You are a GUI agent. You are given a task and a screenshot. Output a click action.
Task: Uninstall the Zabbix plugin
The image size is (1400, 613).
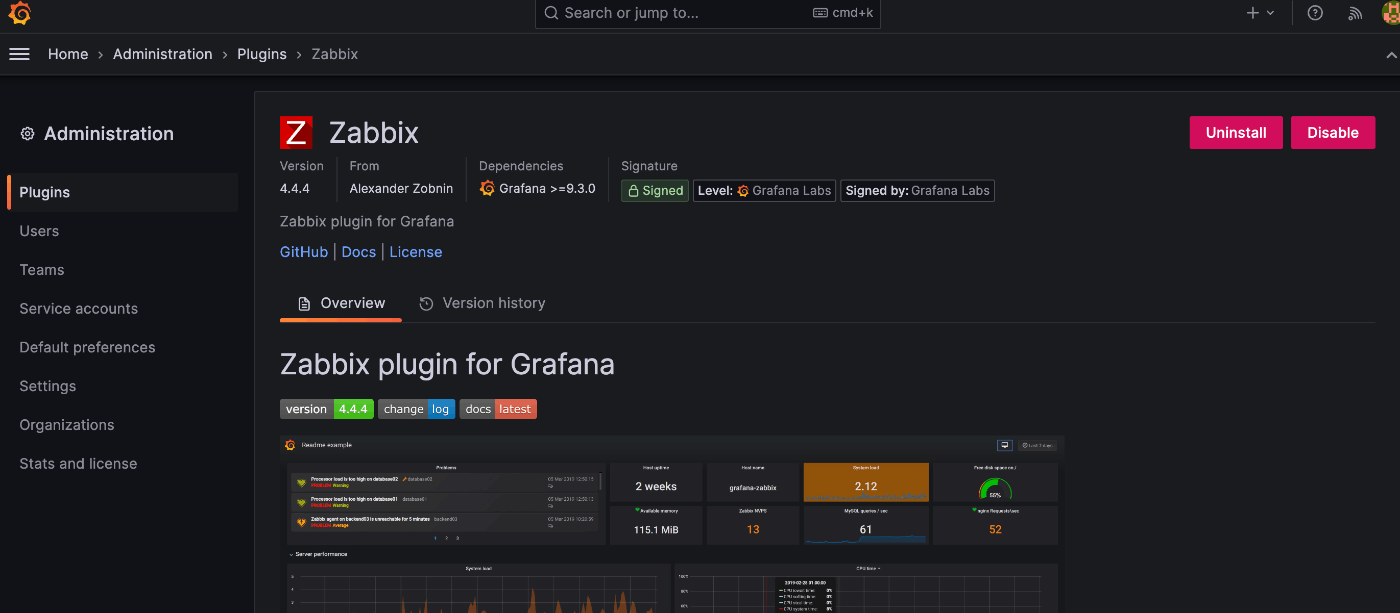[1236, 132]
